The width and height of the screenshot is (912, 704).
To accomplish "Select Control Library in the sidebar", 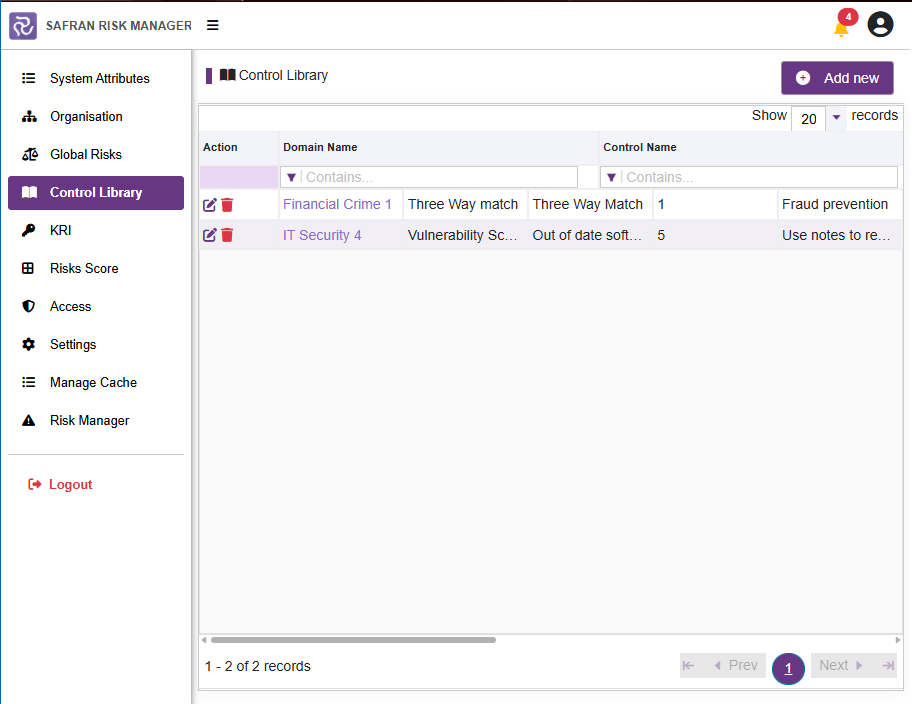I will tap(96, 193).
